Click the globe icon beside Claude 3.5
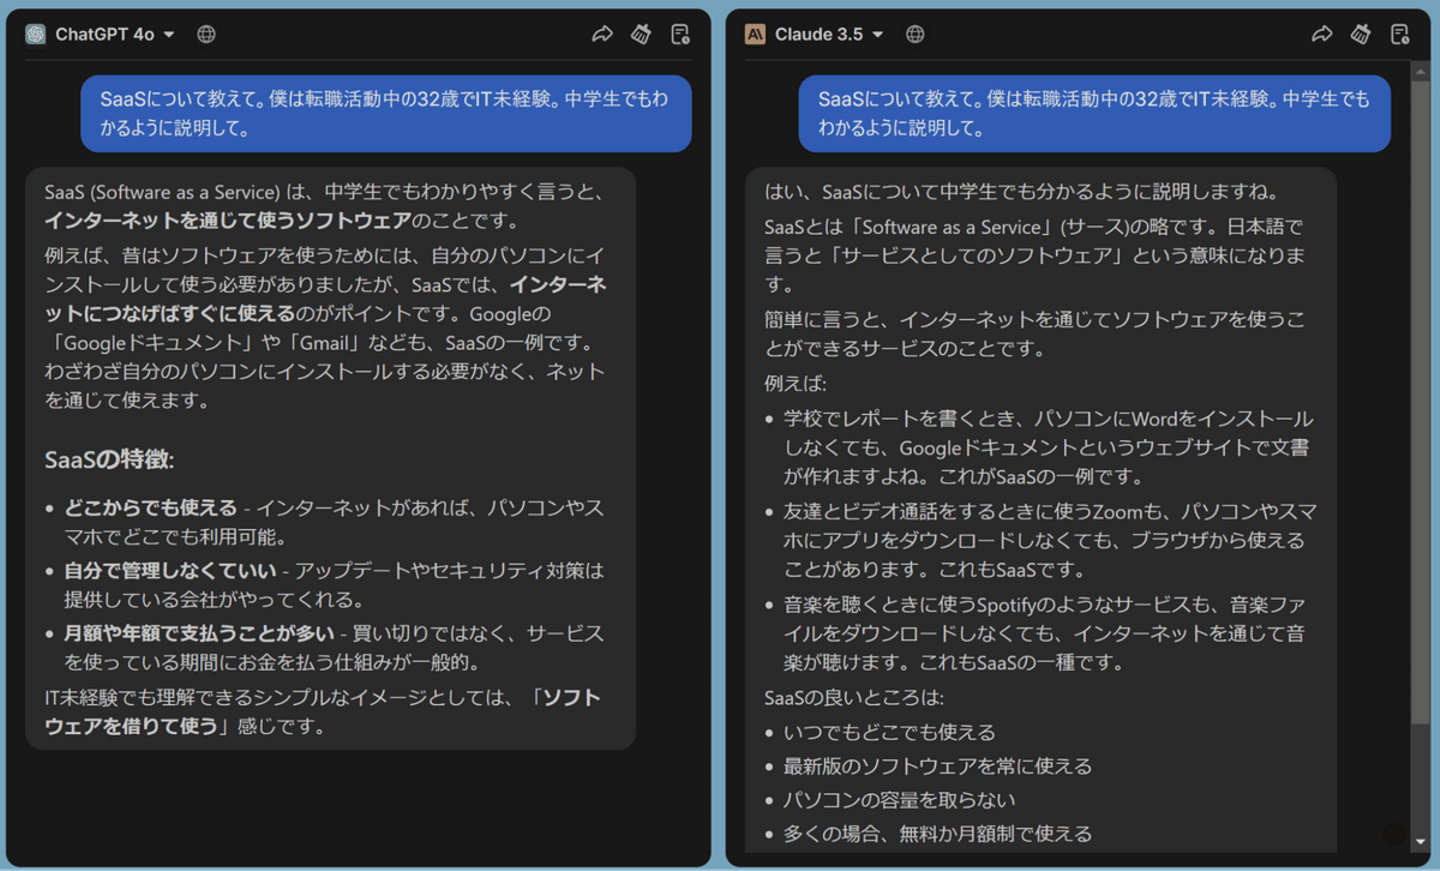Image resolution: width=1440 pixels, height=871 pixels. pos(915,34)
